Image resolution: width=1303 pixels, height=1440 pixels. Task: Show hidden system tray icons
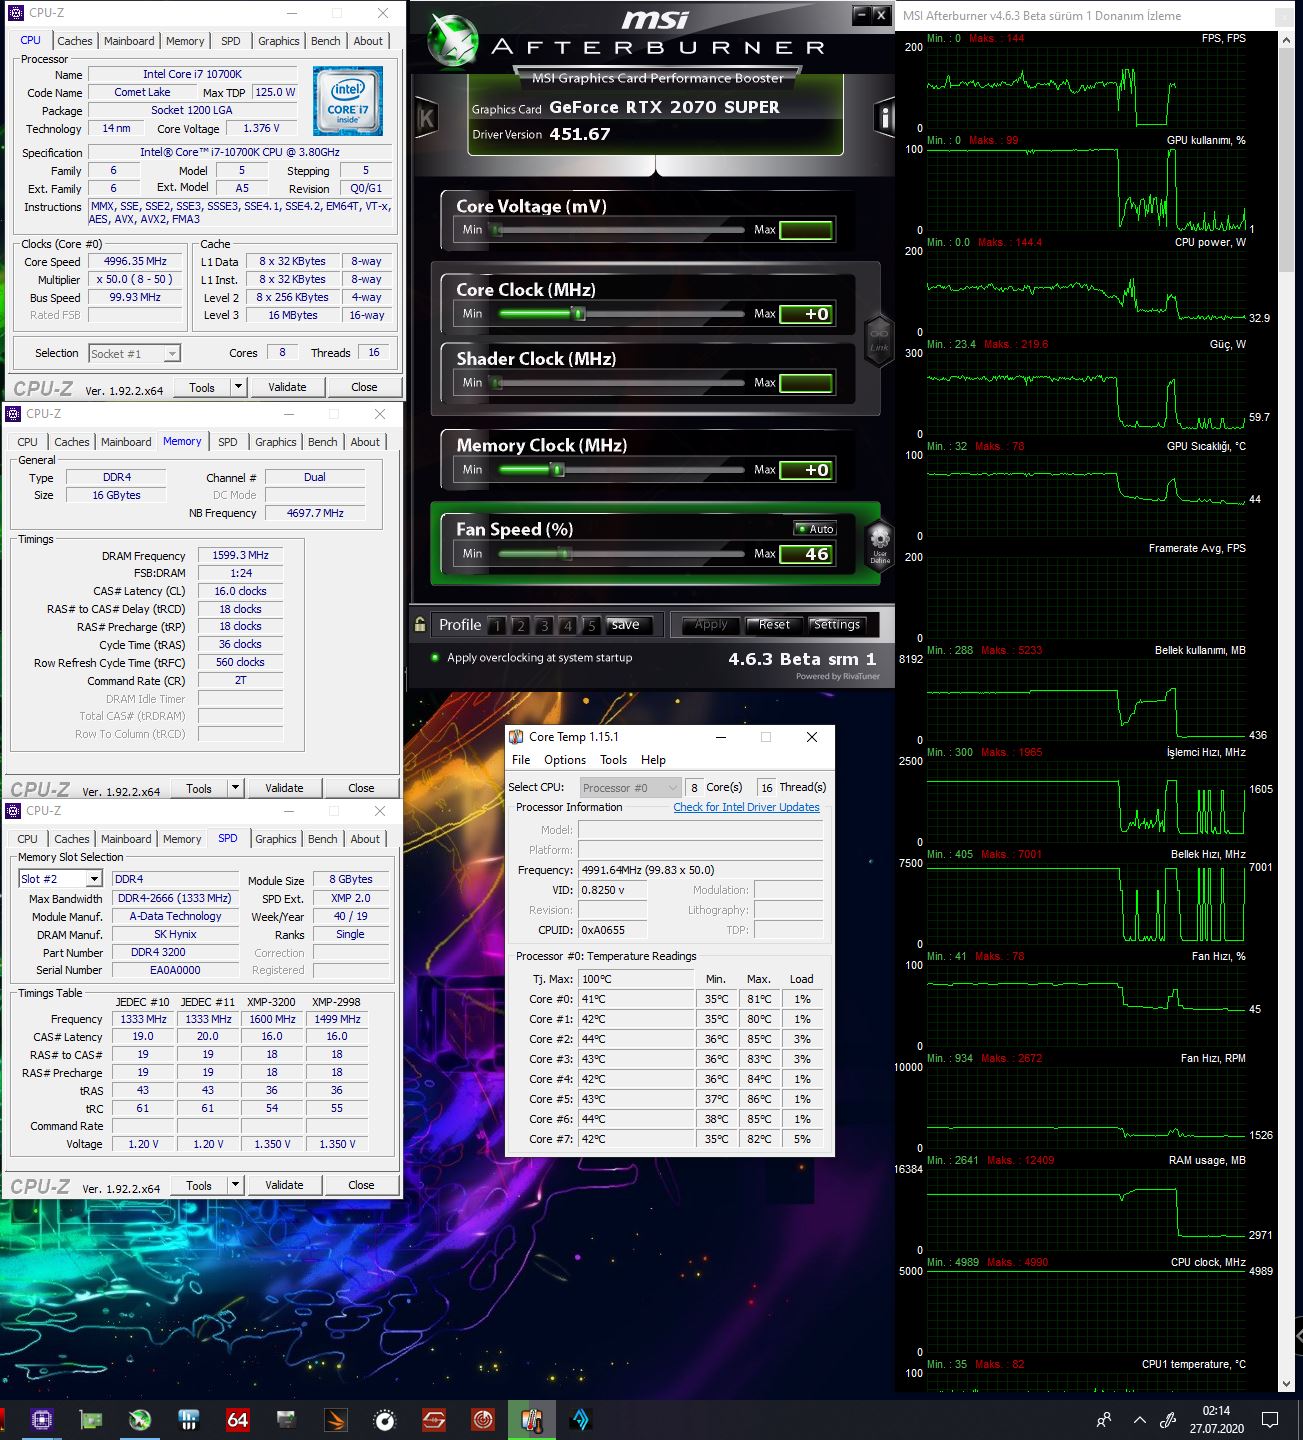[x=1139, y=1419]
